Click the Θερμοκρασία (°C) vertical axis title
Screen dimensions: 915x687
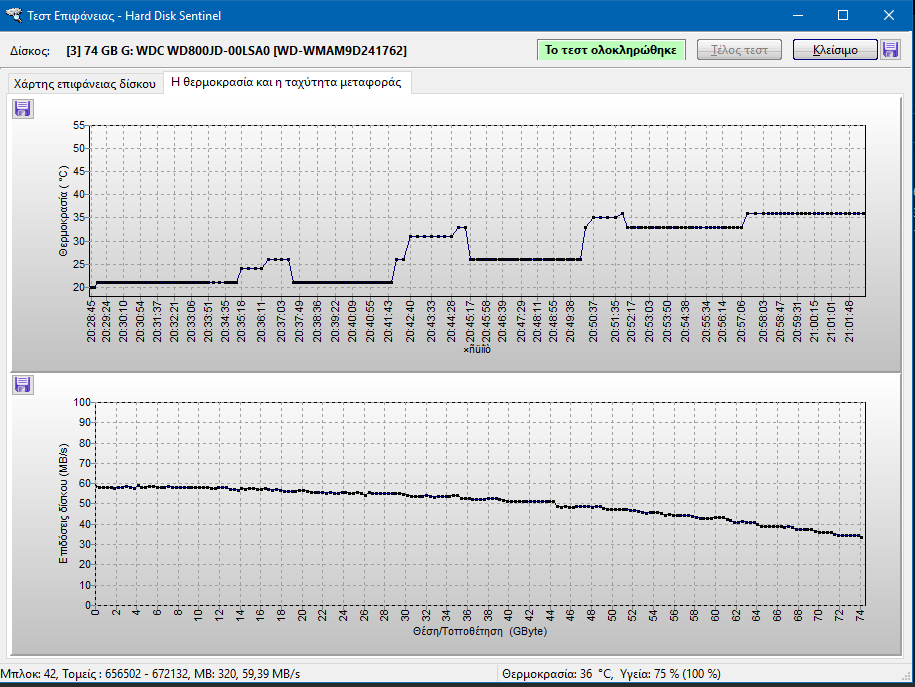[x=64, y=211]
